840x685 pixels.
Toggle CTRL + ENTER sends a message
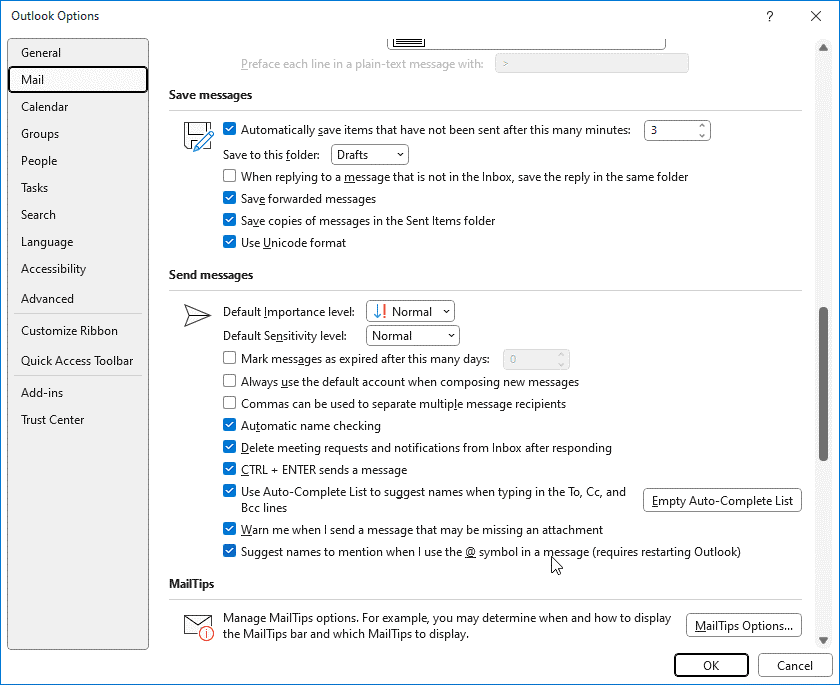[x=230, y=470]
